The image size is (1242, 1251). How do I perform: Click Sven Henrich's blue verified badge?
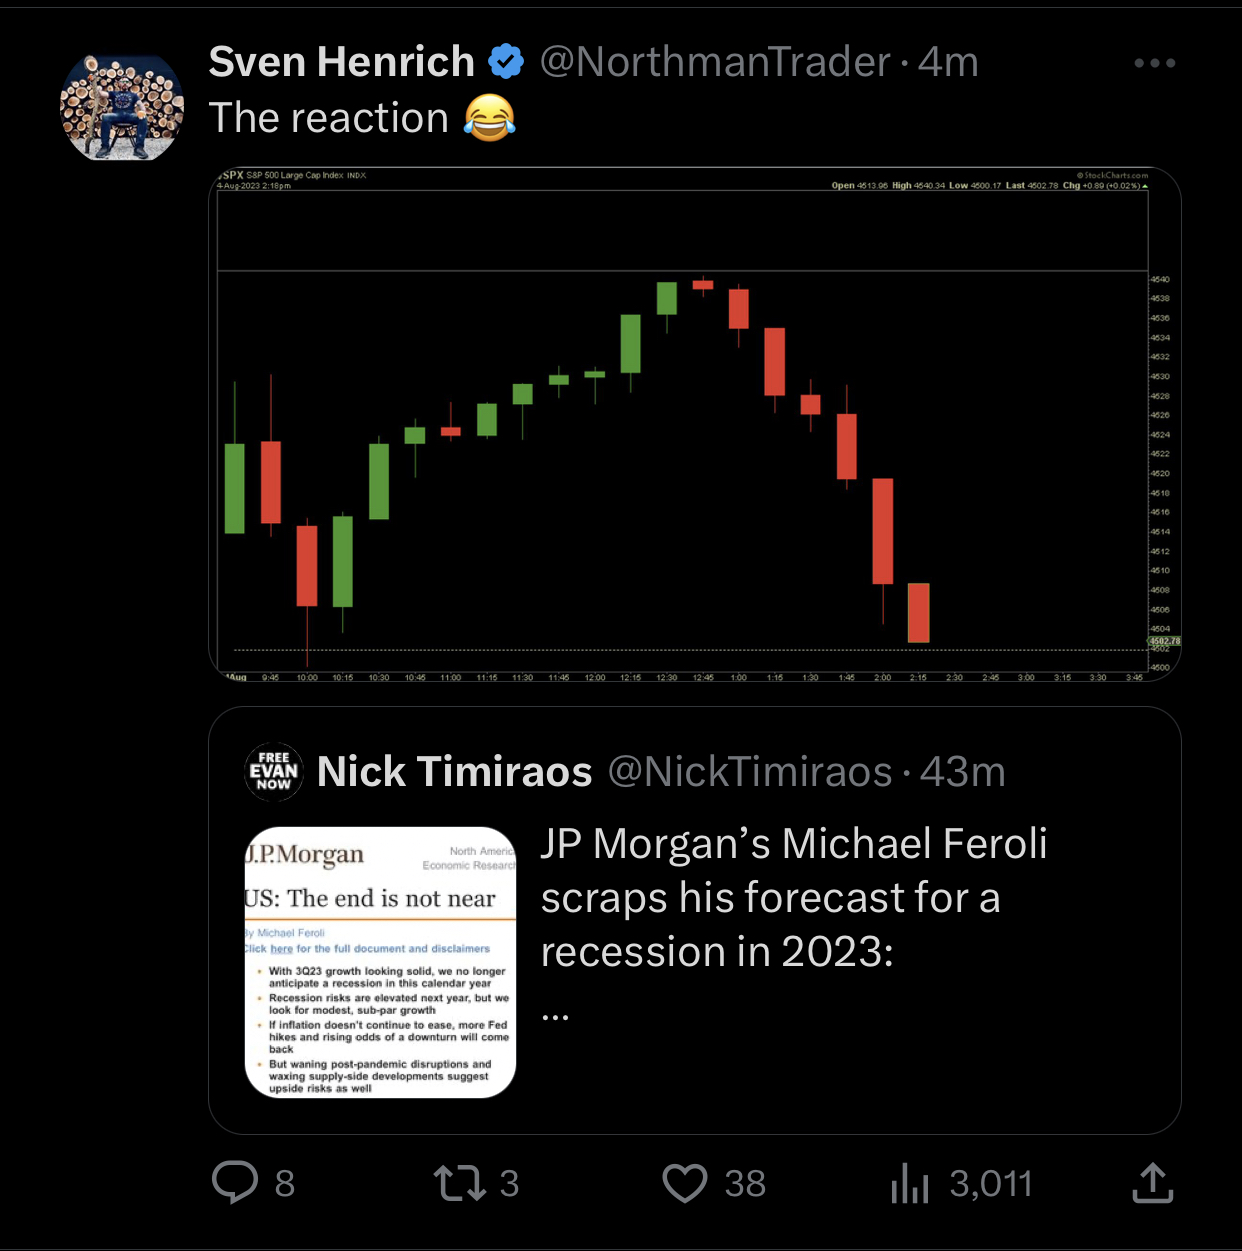pyautogui.click(x=506, y=62)
